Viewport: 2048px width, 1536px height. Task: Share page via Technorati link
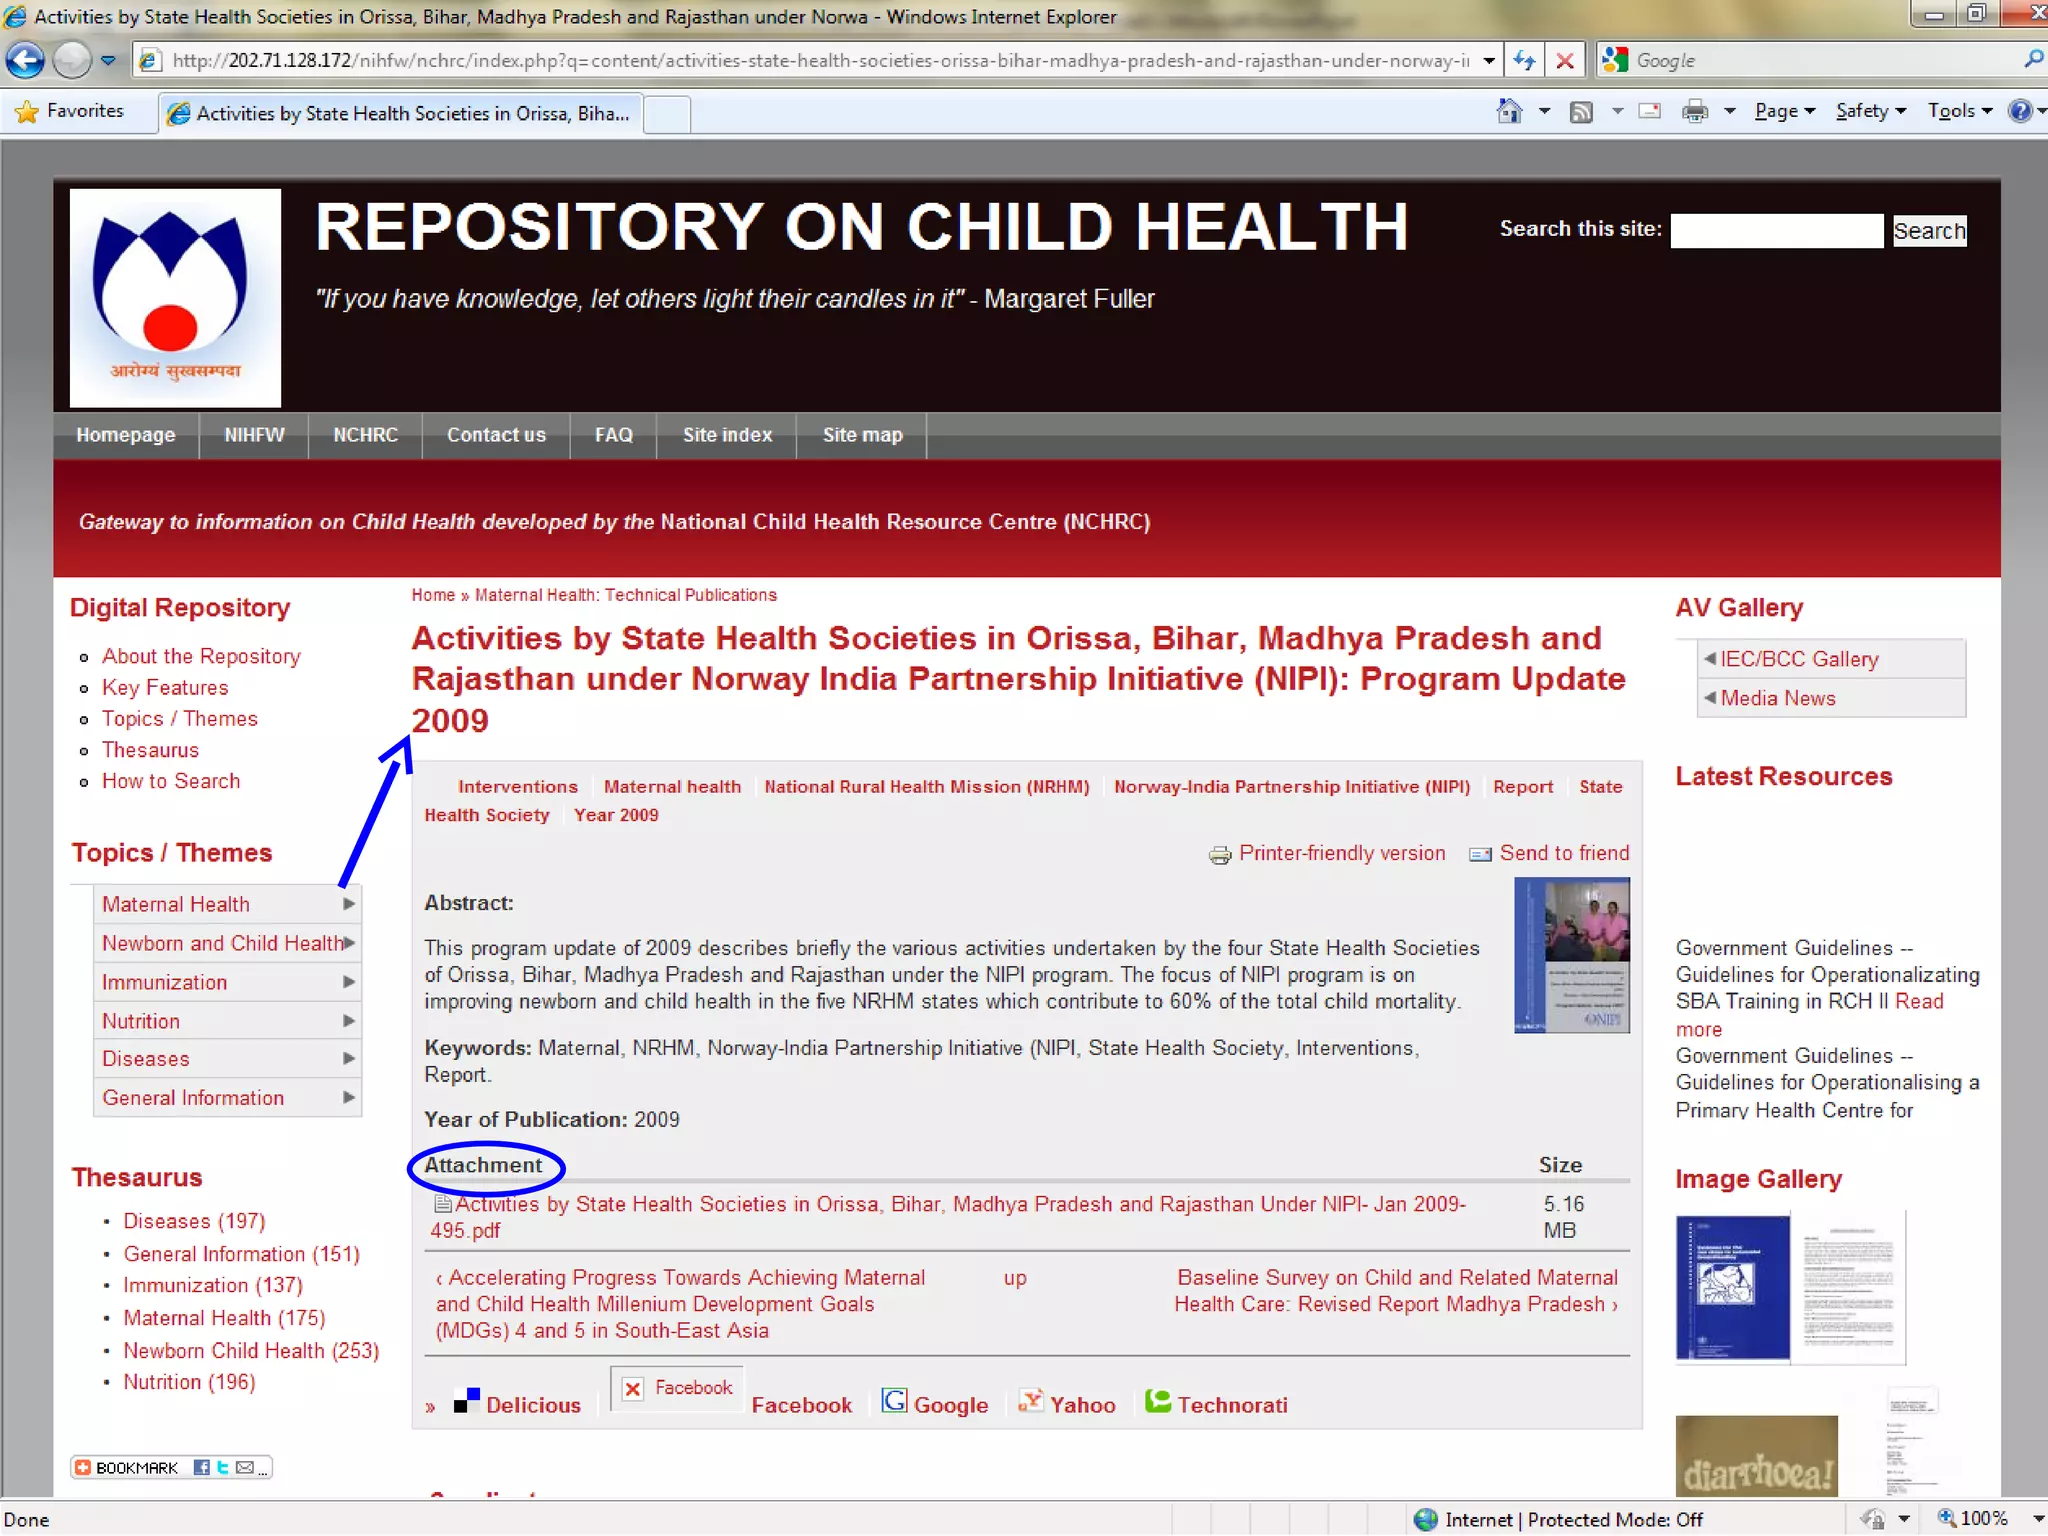(1231, 1405)
